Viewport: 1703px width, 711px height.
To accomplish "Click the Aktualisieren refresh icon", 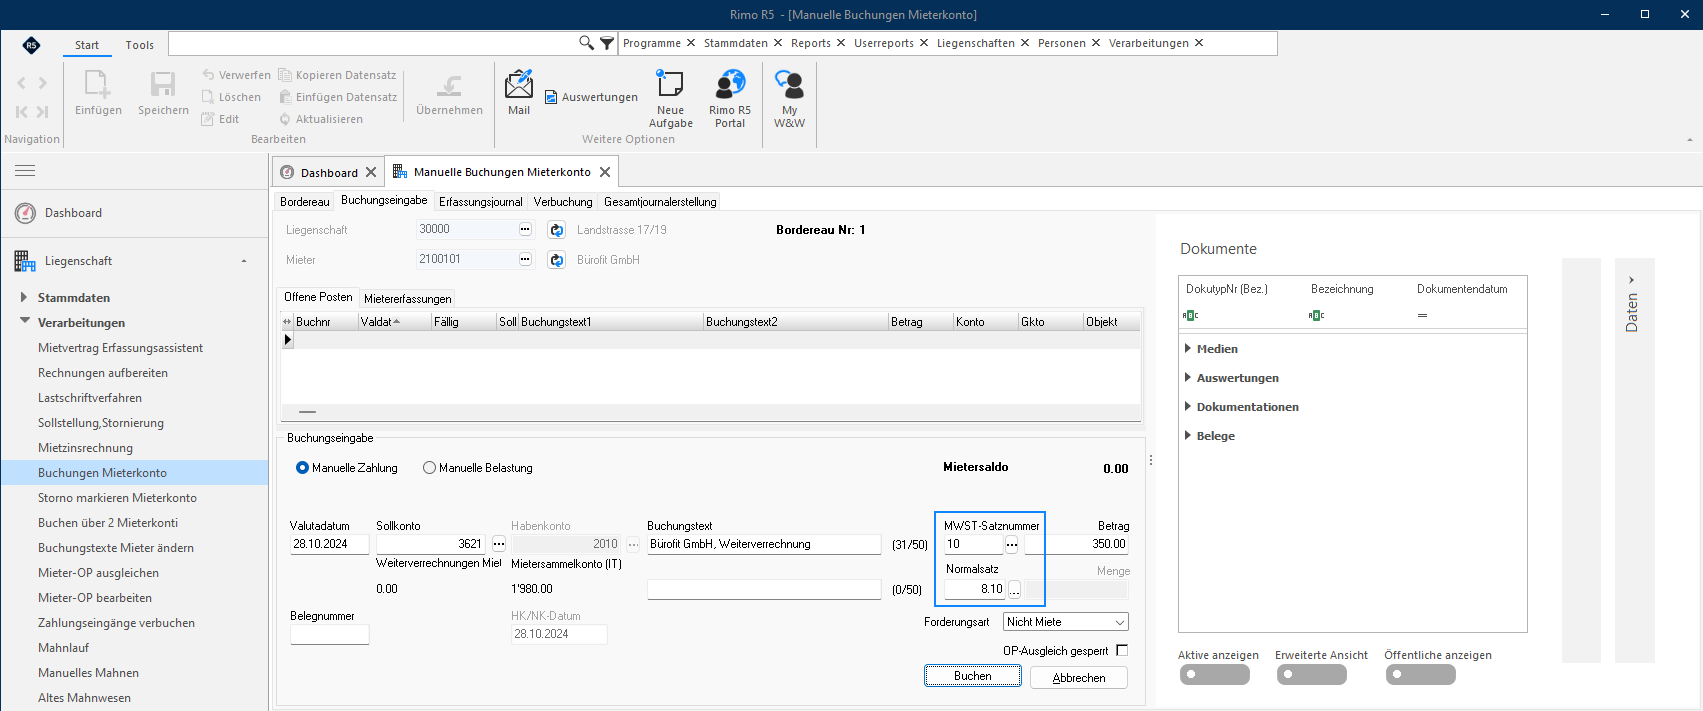I will coord(285,119).
